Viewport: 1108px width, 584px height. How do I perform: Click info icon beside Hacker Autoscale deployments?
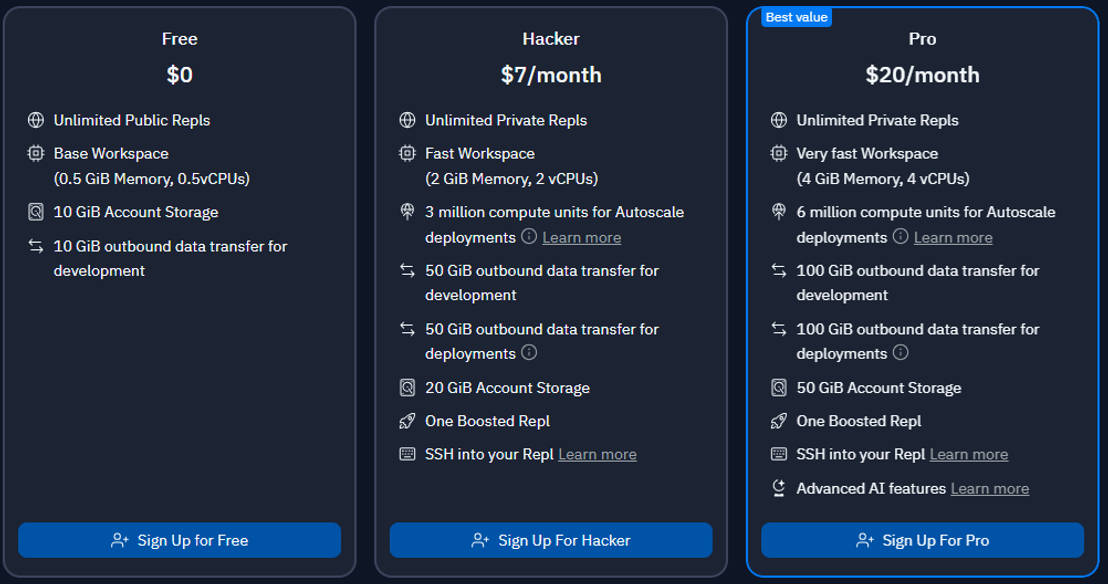pos(529,237)
